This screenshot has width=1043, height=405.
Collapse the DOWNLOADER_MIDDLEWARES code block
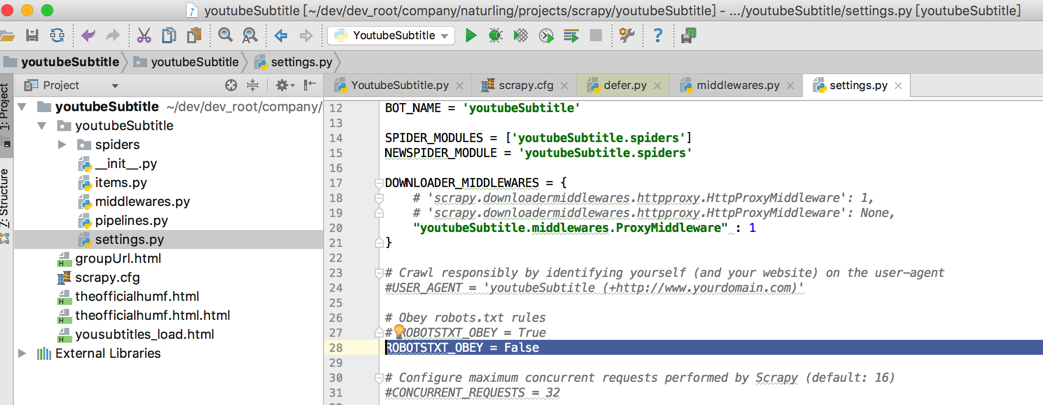(378, 183)
